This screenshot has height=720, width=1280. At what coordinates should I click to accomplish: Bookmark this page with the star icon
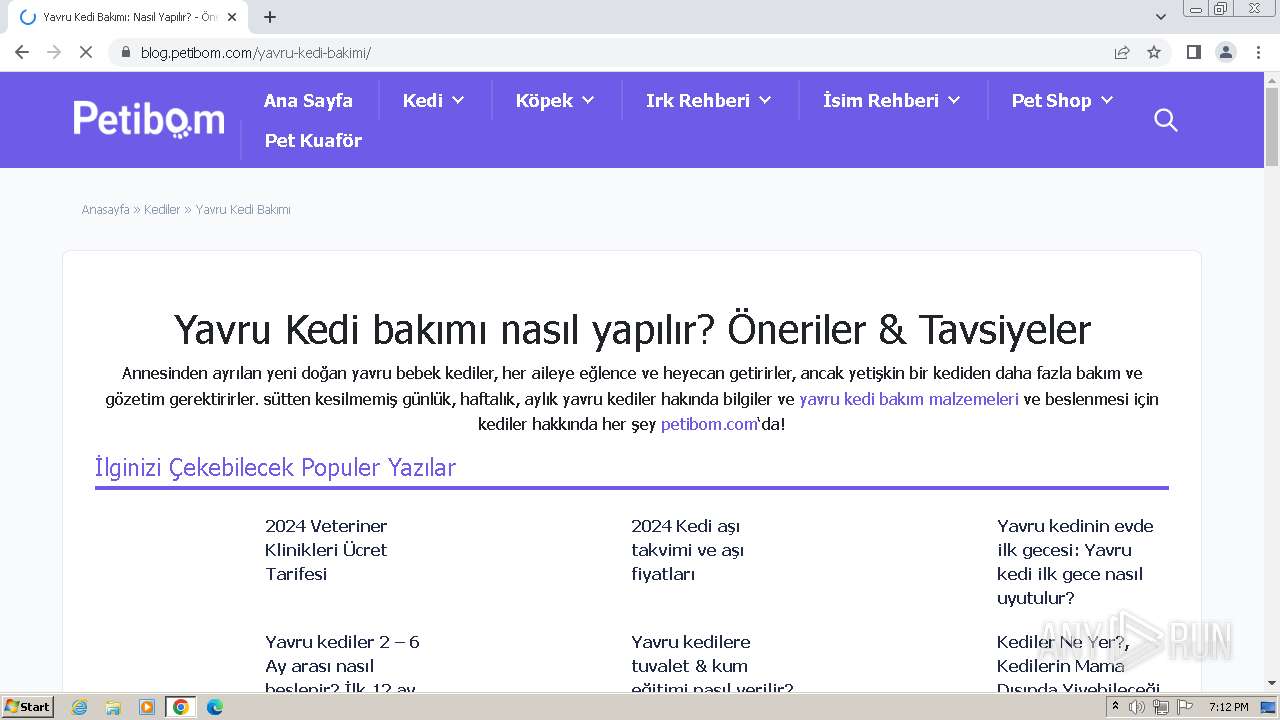click(1154, 52)
